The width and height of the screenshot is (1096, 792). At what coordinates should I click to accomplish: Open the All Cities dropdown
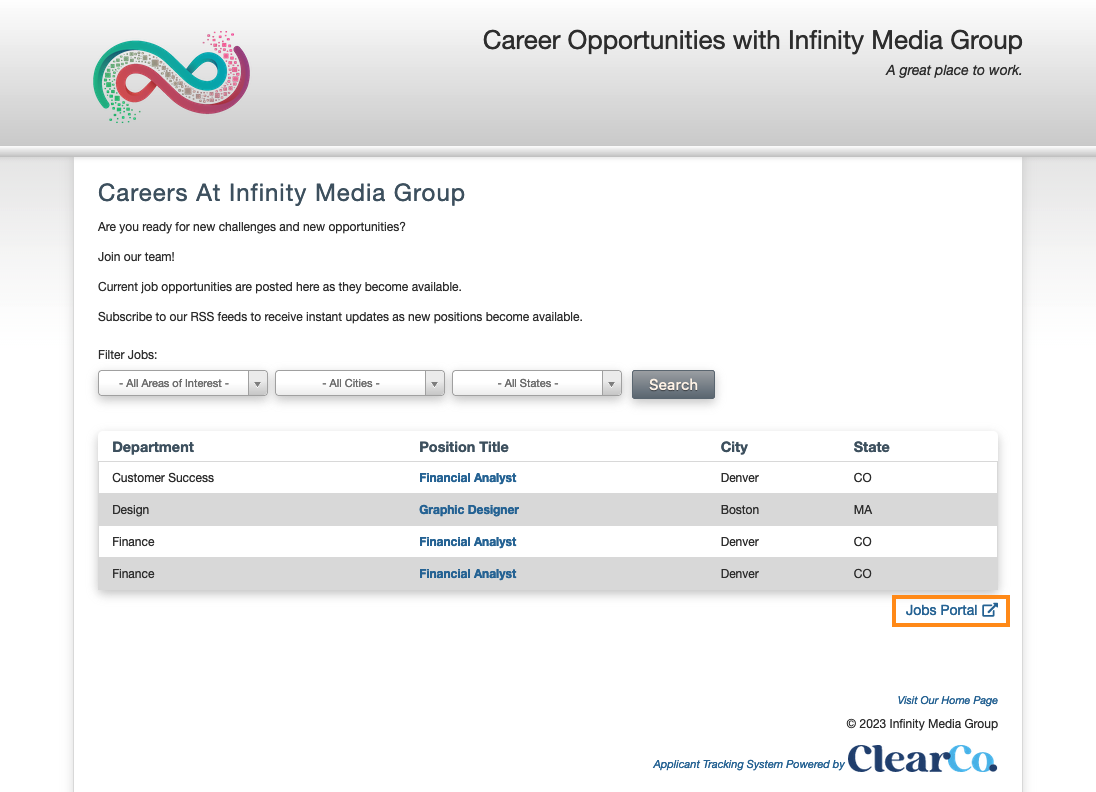(359, 383)
